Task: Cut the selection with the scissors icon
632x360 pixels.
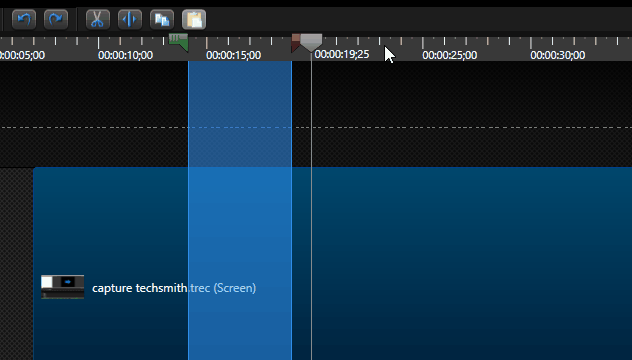Action: click(98, 19)
